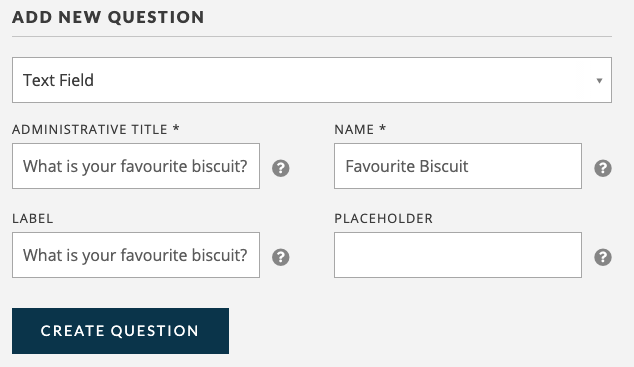Click the required asterisk next to Administrative Title
634x367 pixels.
(176, 128)
